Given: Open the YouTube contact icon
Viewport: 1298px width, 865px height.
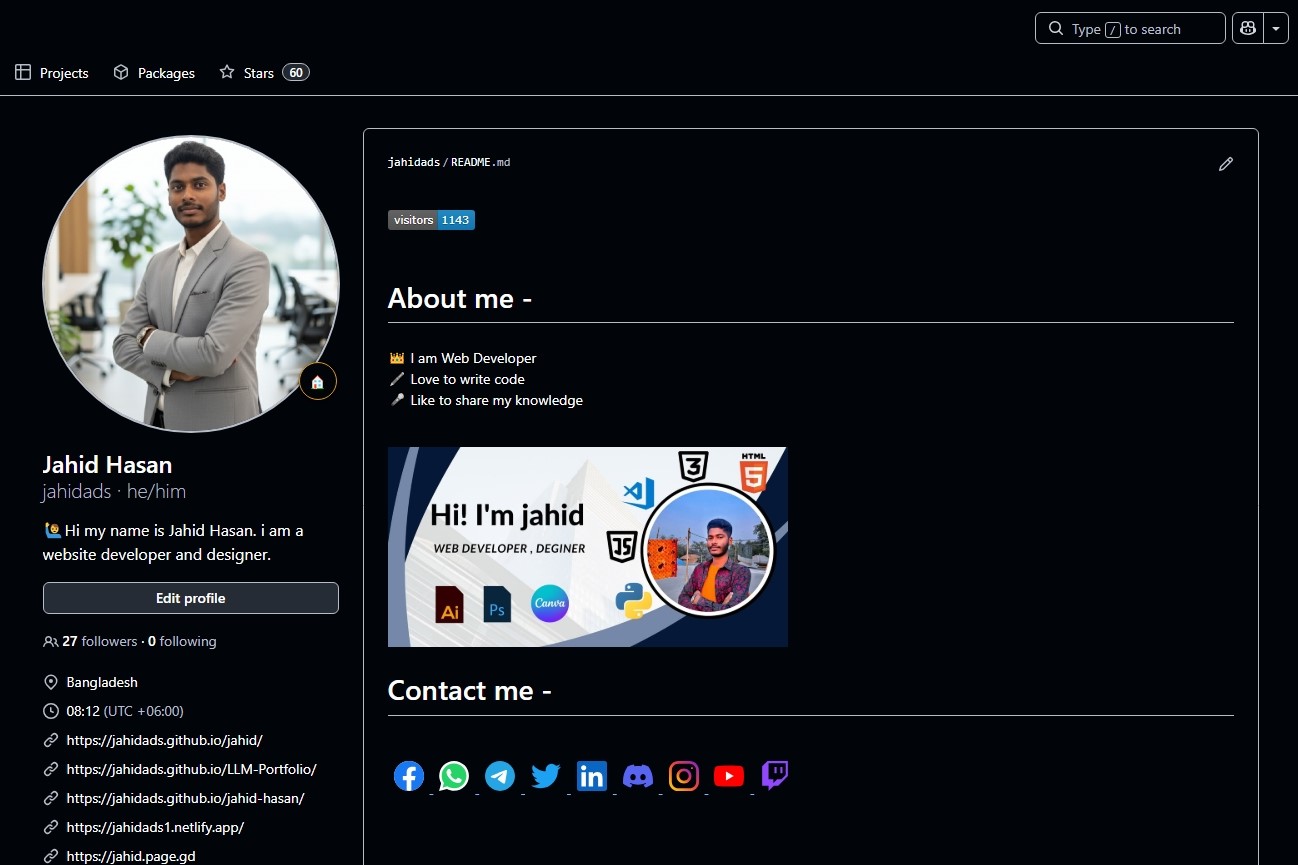Looking at the screenshot, I should pos(729,776).
